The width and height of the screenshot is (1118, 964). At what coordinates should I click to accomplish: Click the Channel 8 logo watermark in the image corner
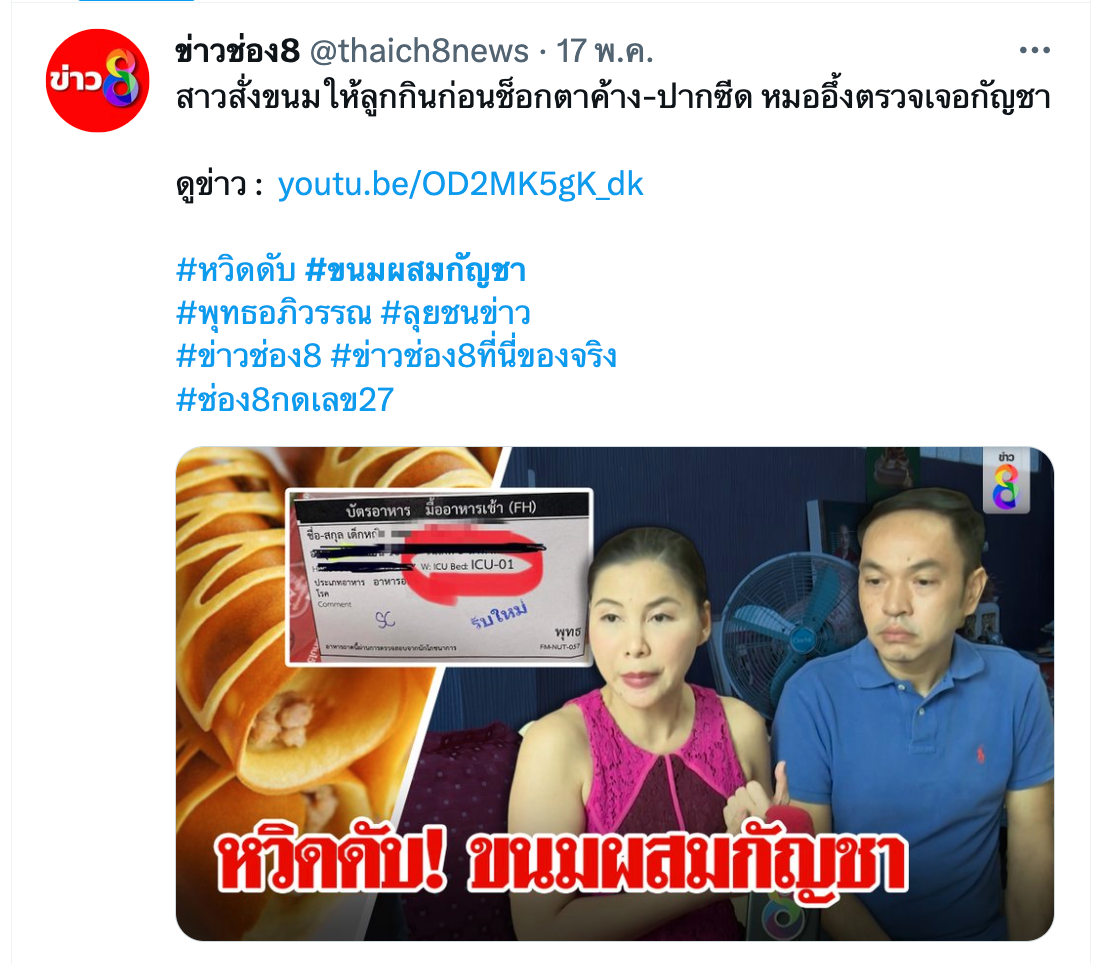click(x=1005, y=481)
